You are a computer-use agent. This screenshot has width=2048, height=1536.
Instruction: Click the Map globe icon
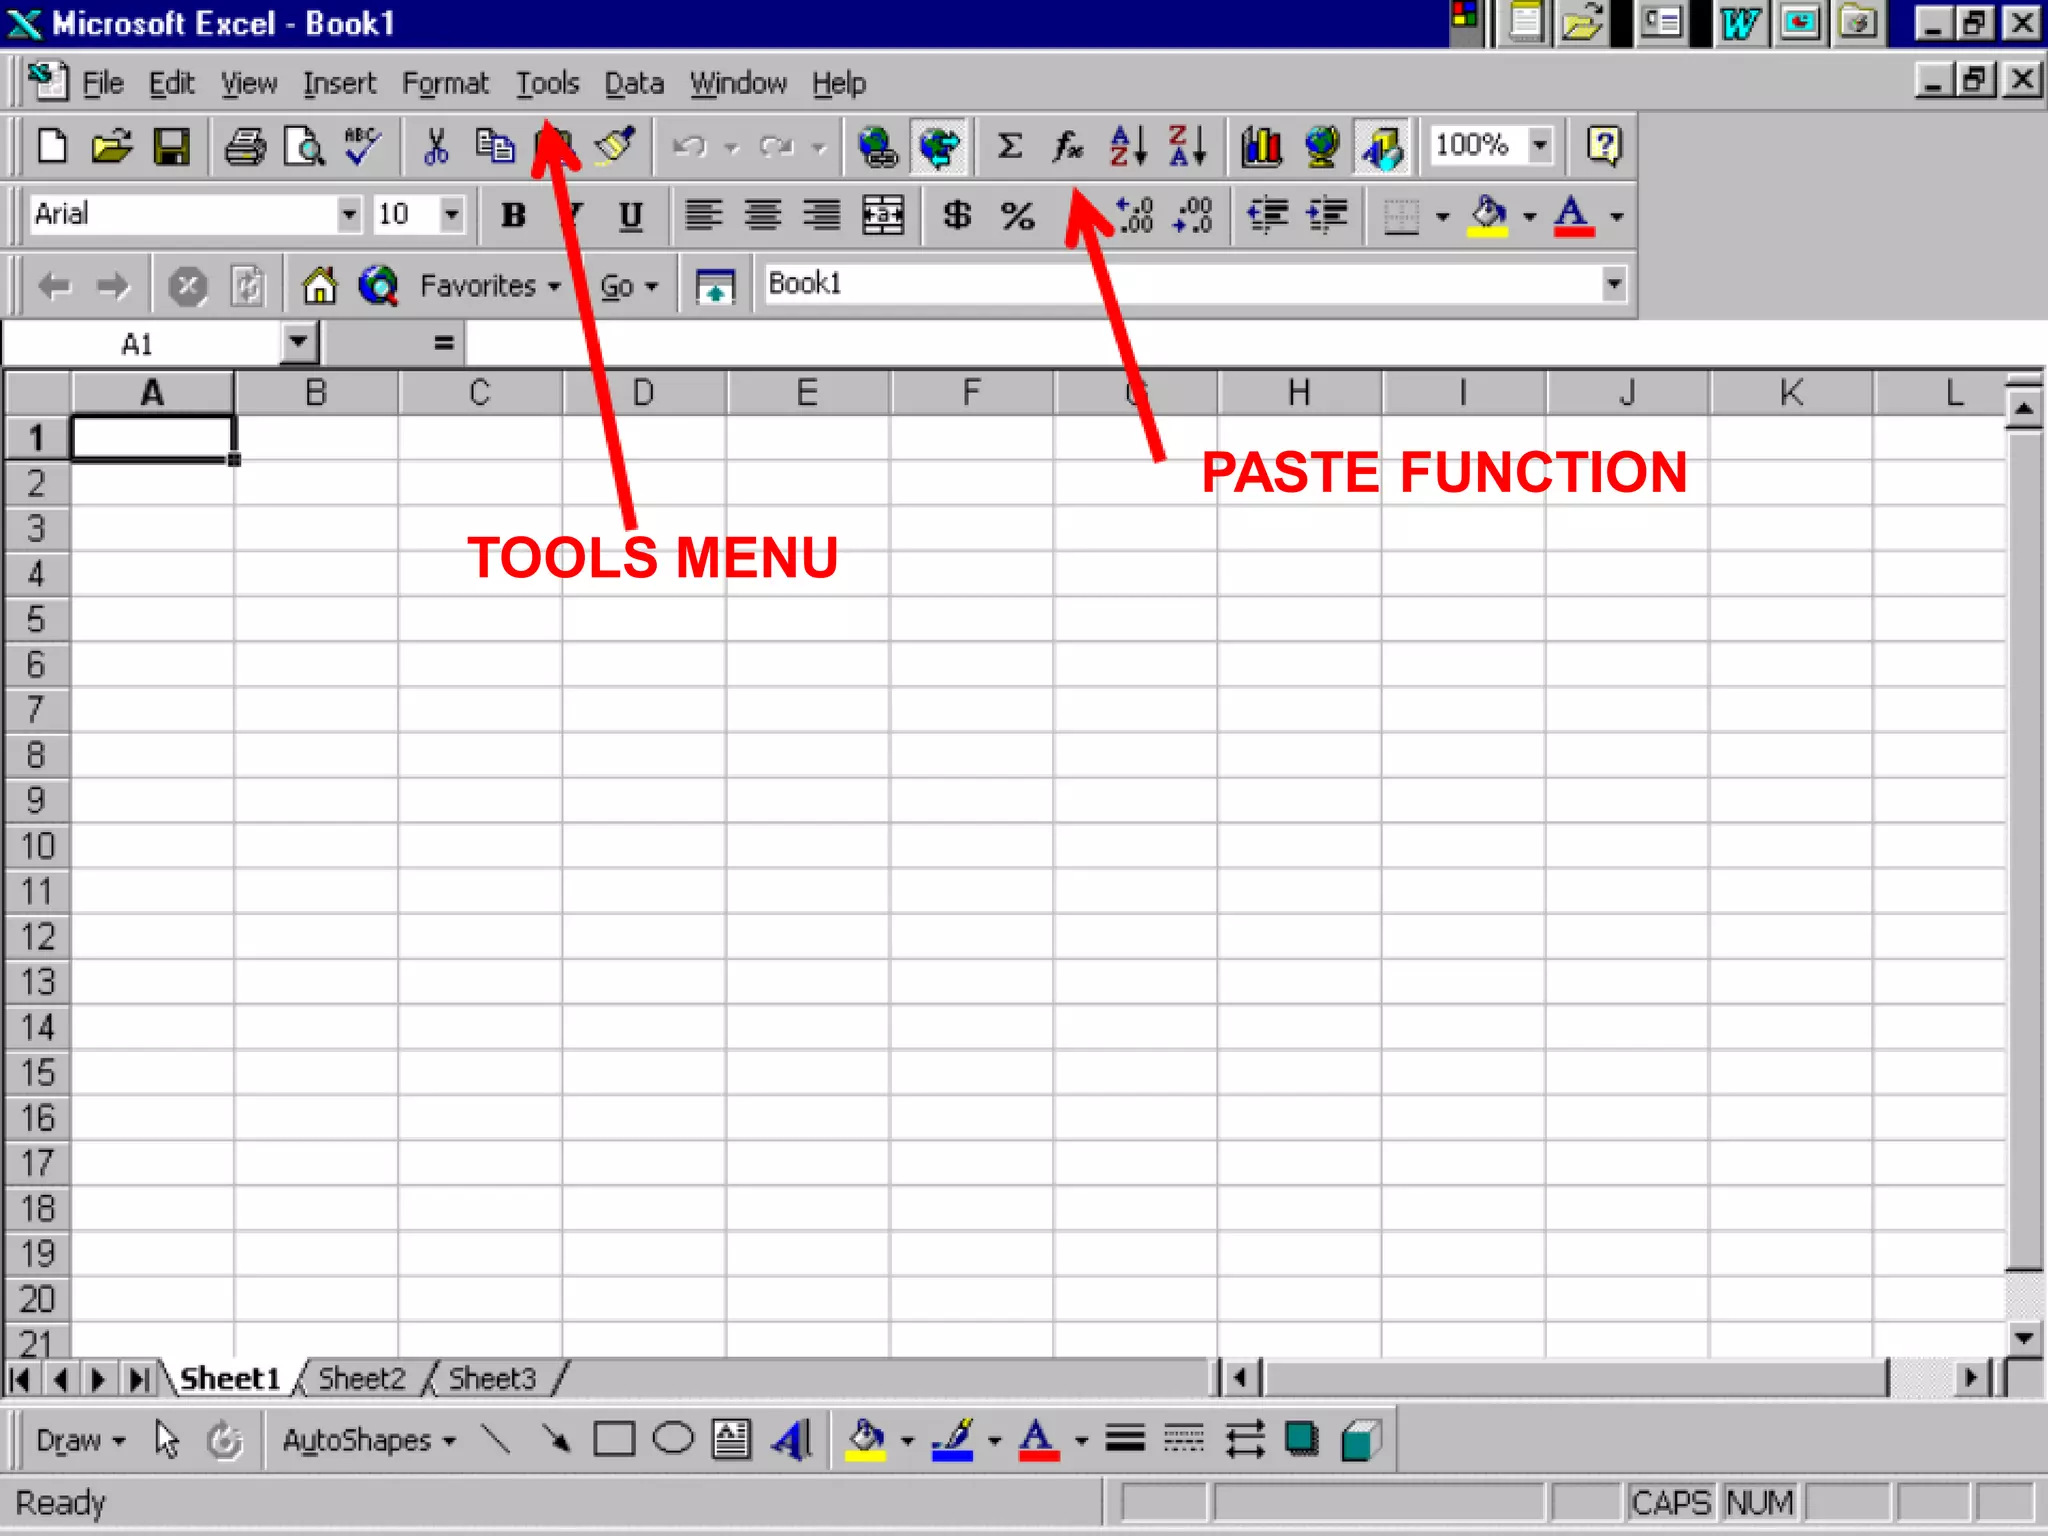[1322, 147]
